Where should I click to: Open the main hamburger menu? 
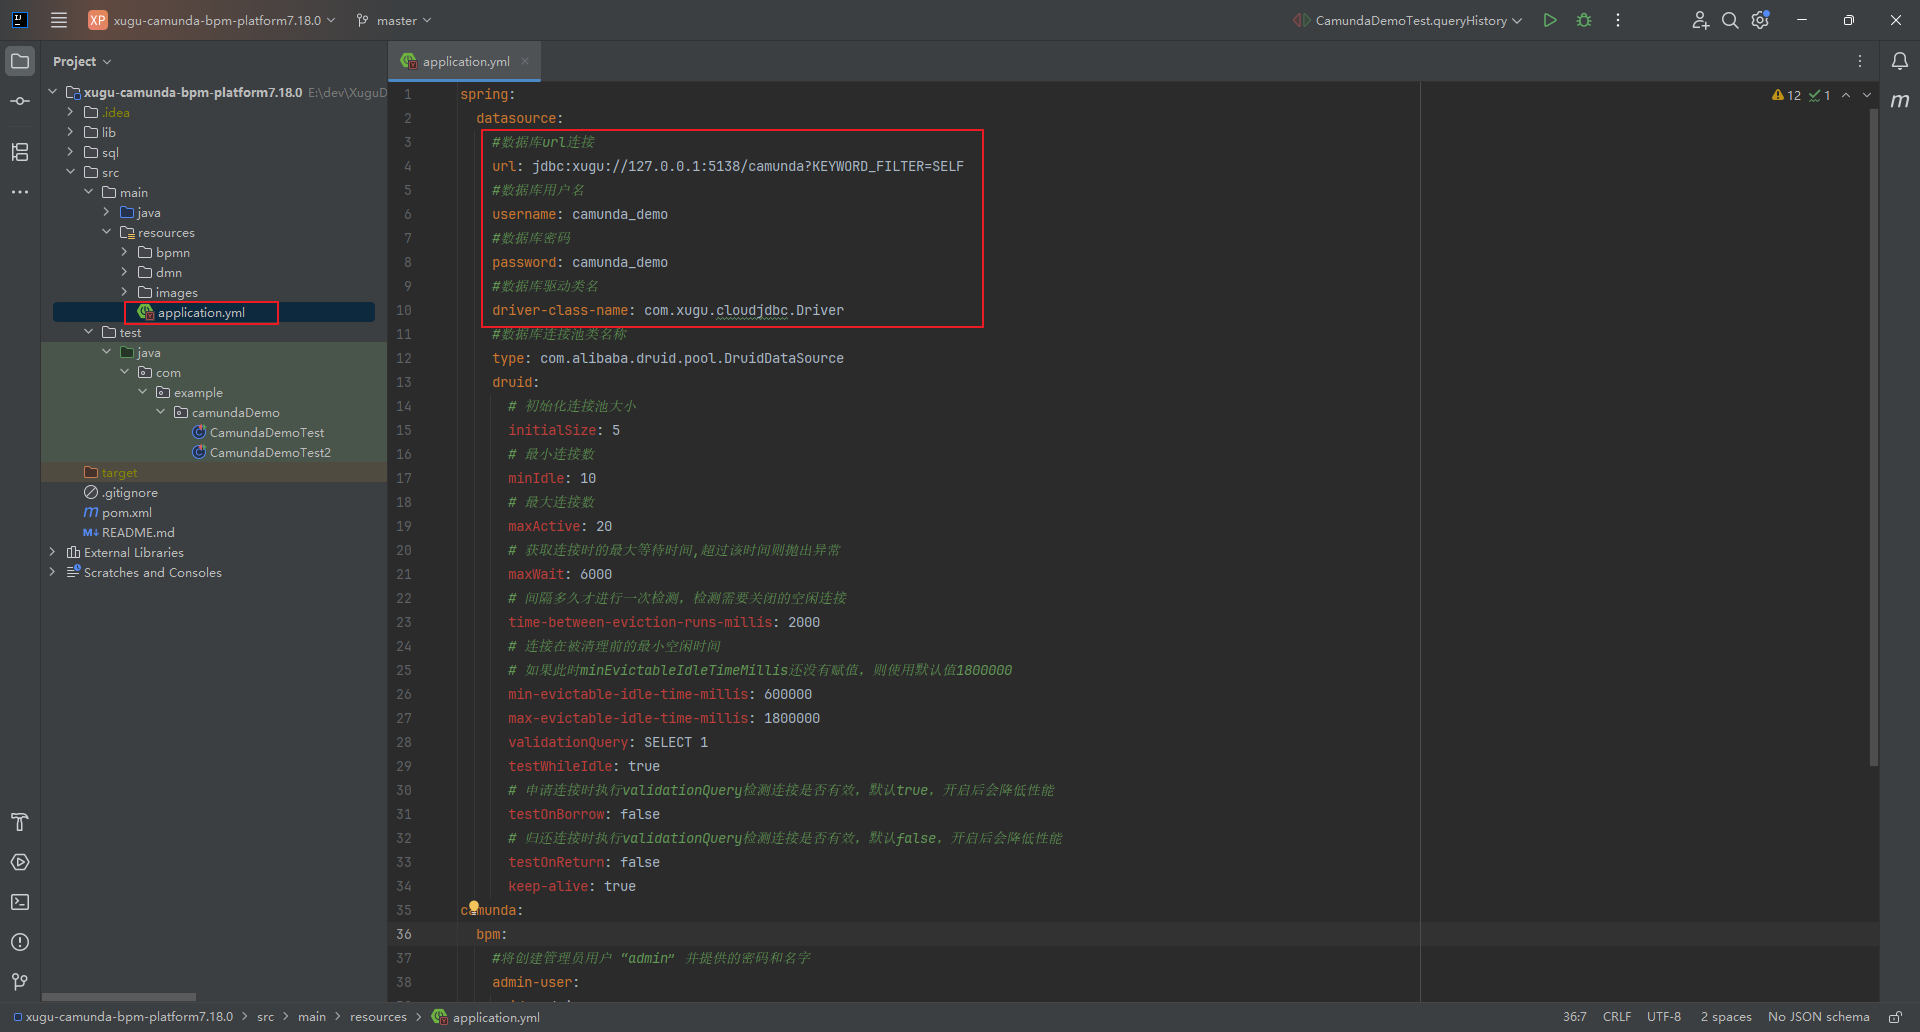coord(59,20)
